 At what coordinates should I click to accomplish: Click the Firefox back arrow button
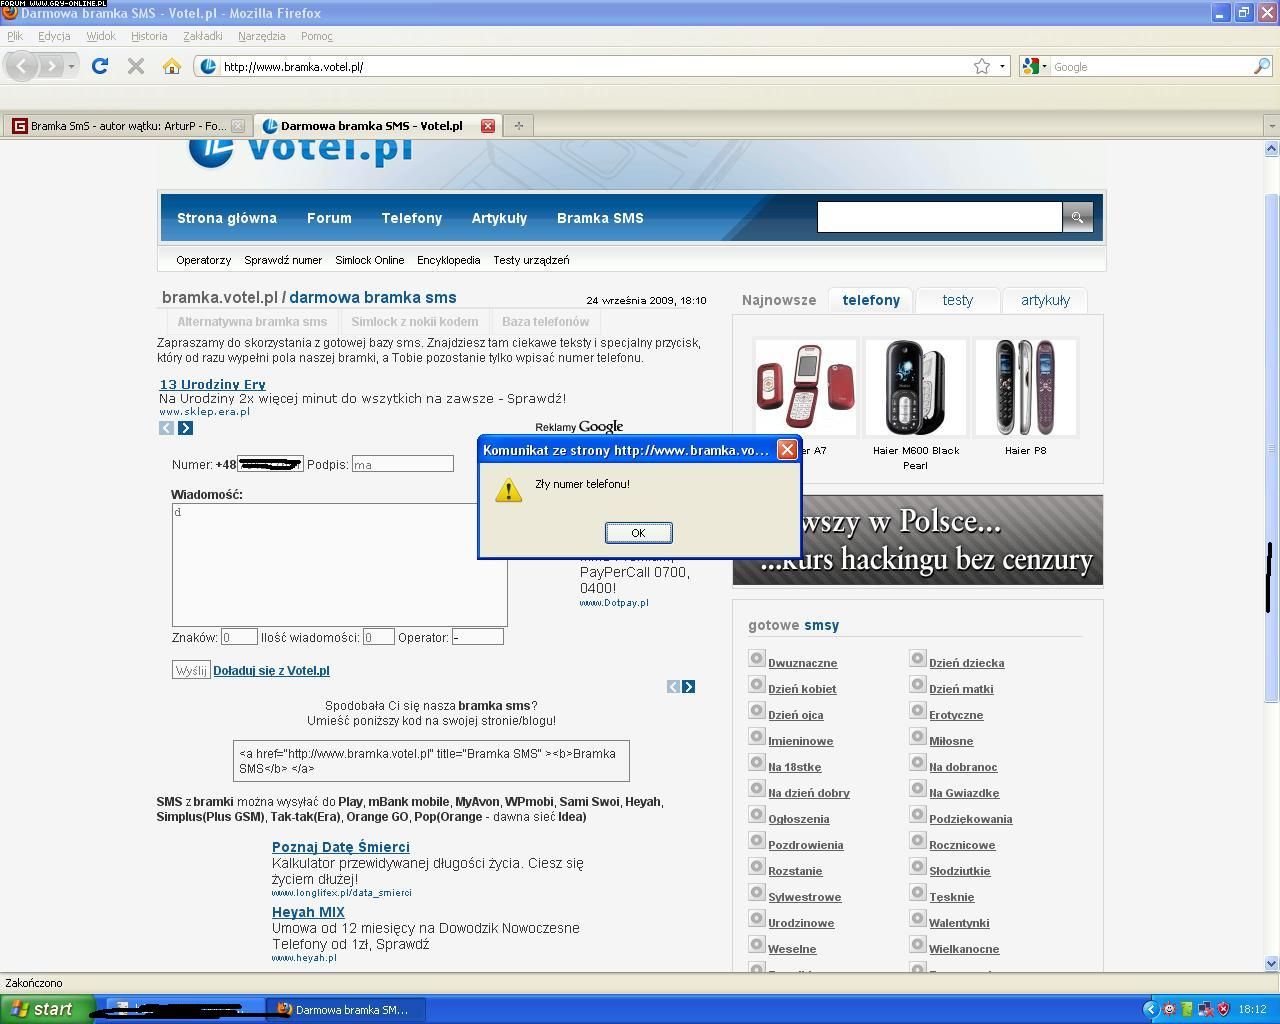point(22,66)
